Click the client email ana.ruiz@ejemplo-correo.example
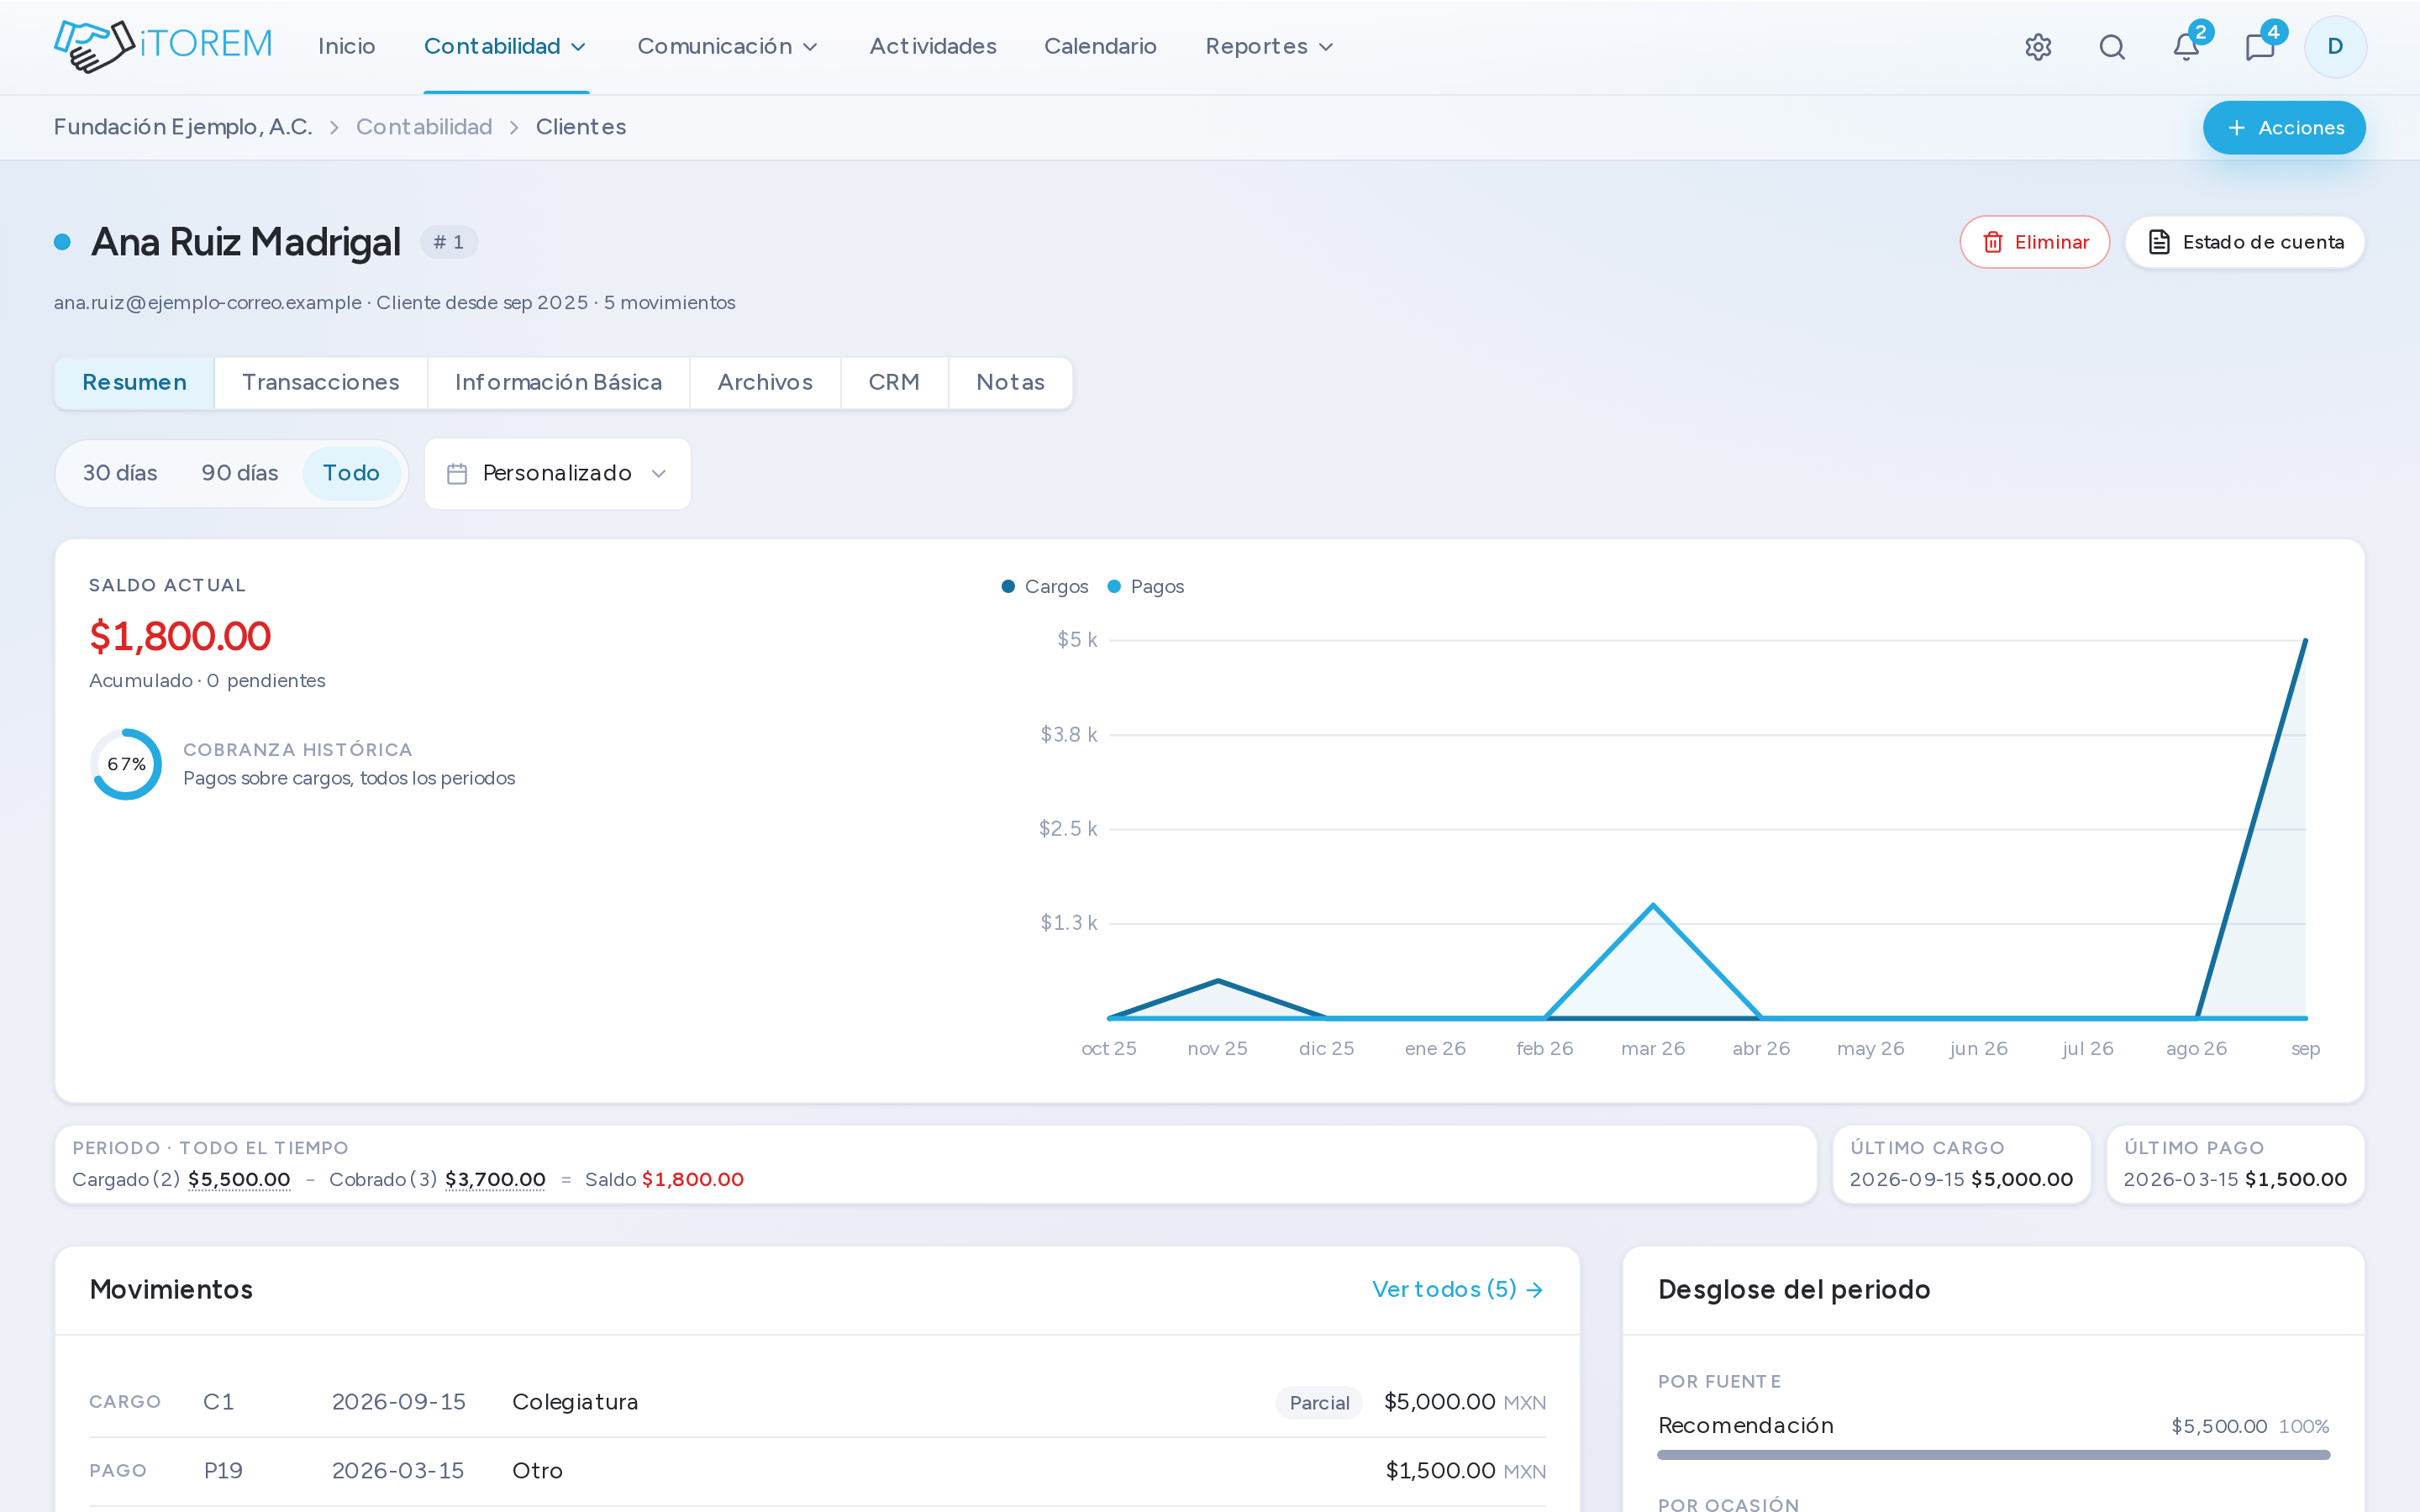Screen dimensions: 2420x1512 point(208,303)
